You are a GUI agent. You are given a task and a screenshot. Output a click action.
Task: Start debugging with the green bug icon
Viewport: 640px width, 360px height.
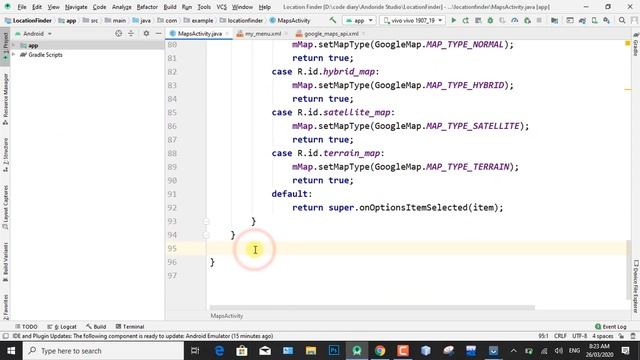tap(490, 20)
